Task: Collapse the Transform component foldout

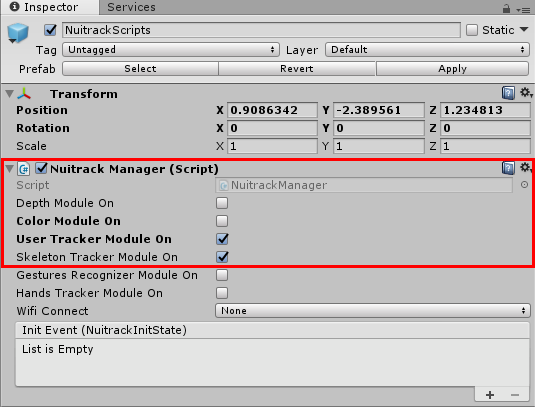Action: [x=10, y=93]
